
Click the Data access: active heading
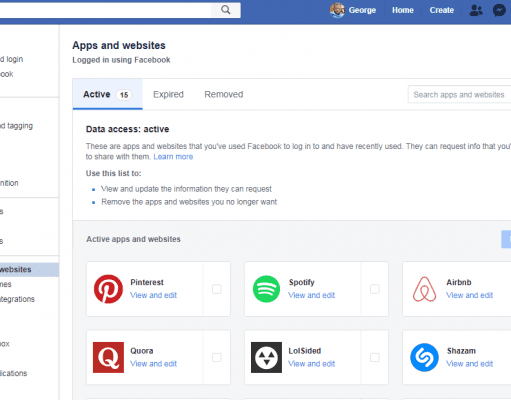[127, 129]
